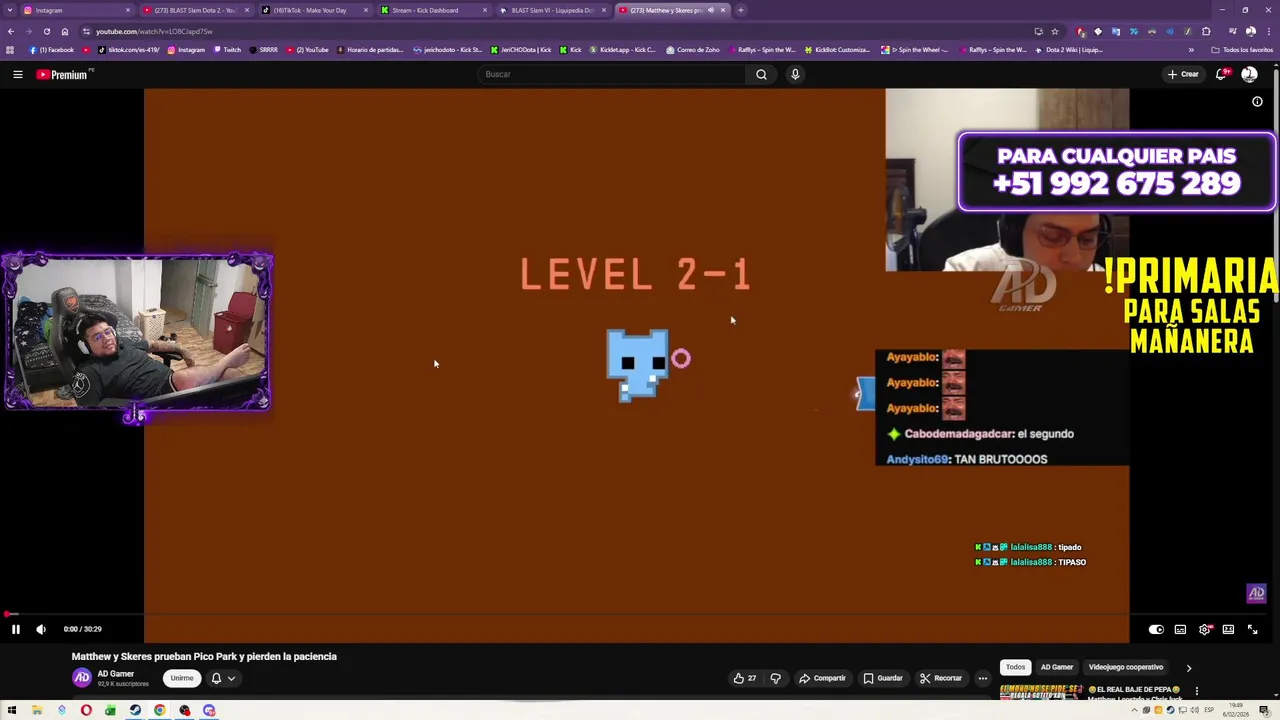Viewport: 1280px width, 720px height.
Task: Open the Todos los favoritos folder
Action: 1243,50
